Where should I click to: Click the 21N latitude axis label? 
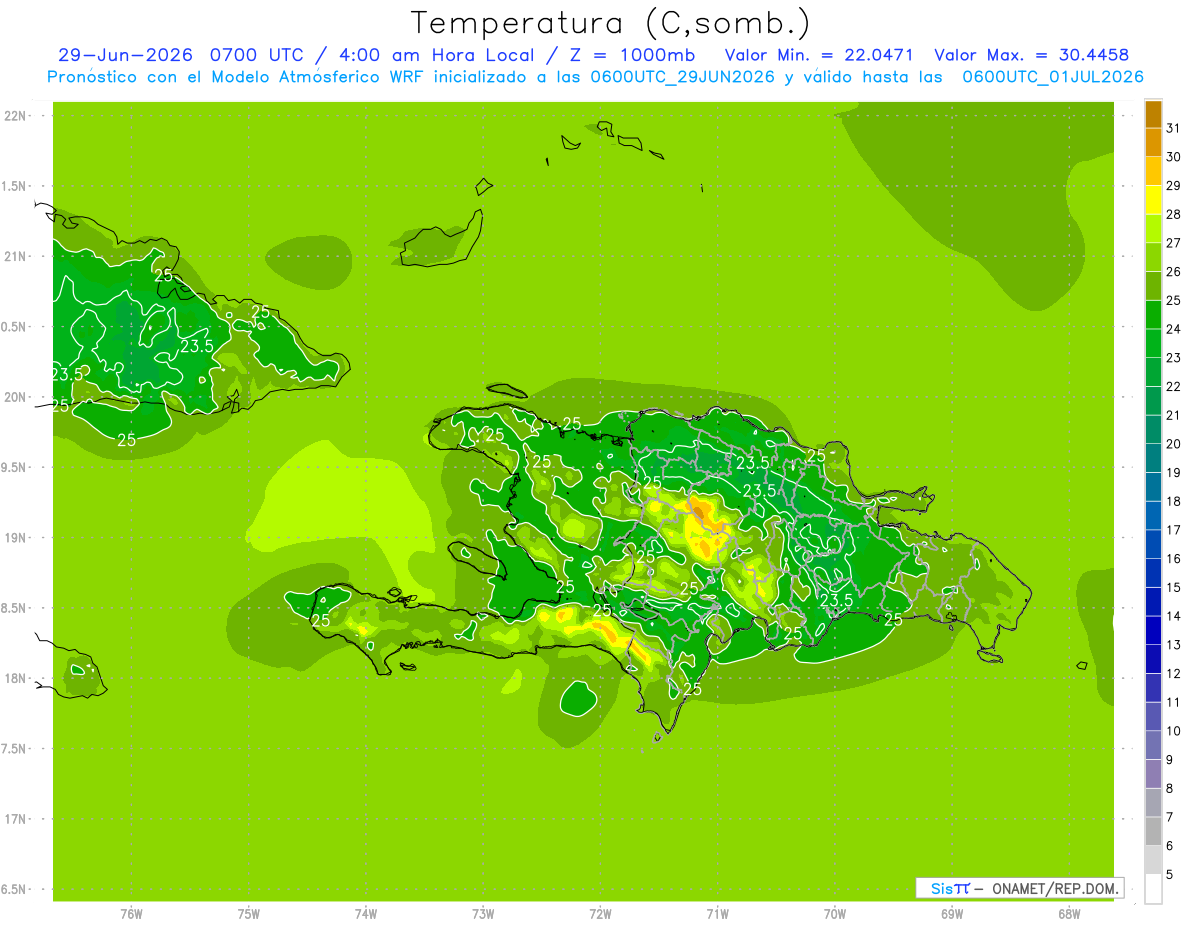[15, 256]
